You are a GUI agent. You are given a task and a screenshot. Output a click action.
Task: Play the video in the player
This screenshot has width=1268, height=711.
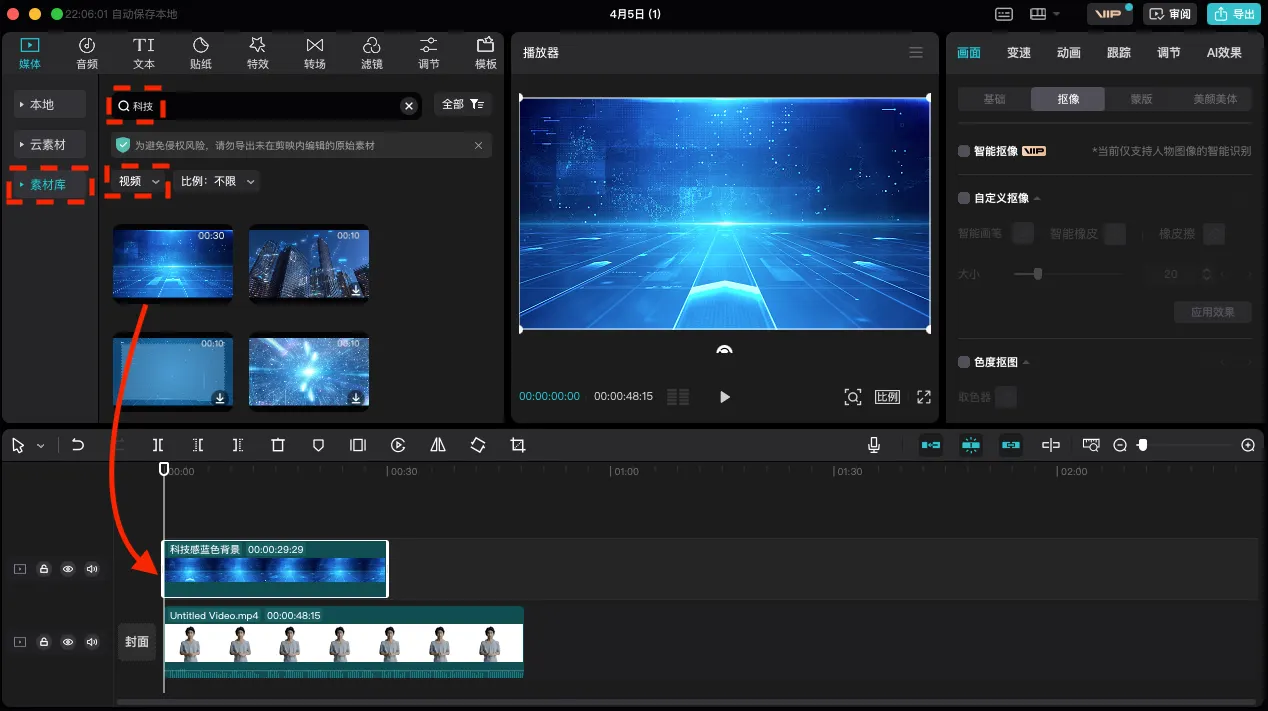click(x=725, y=397)
